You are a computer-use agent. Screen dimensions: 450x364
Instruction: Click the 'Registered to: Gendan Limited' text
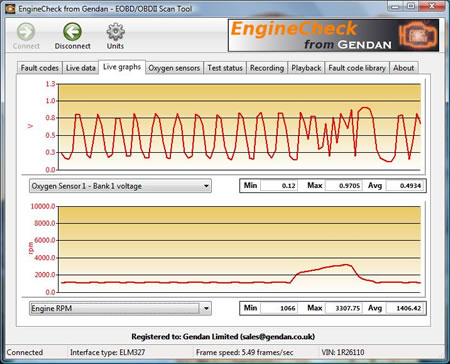(x=223, y=337)
